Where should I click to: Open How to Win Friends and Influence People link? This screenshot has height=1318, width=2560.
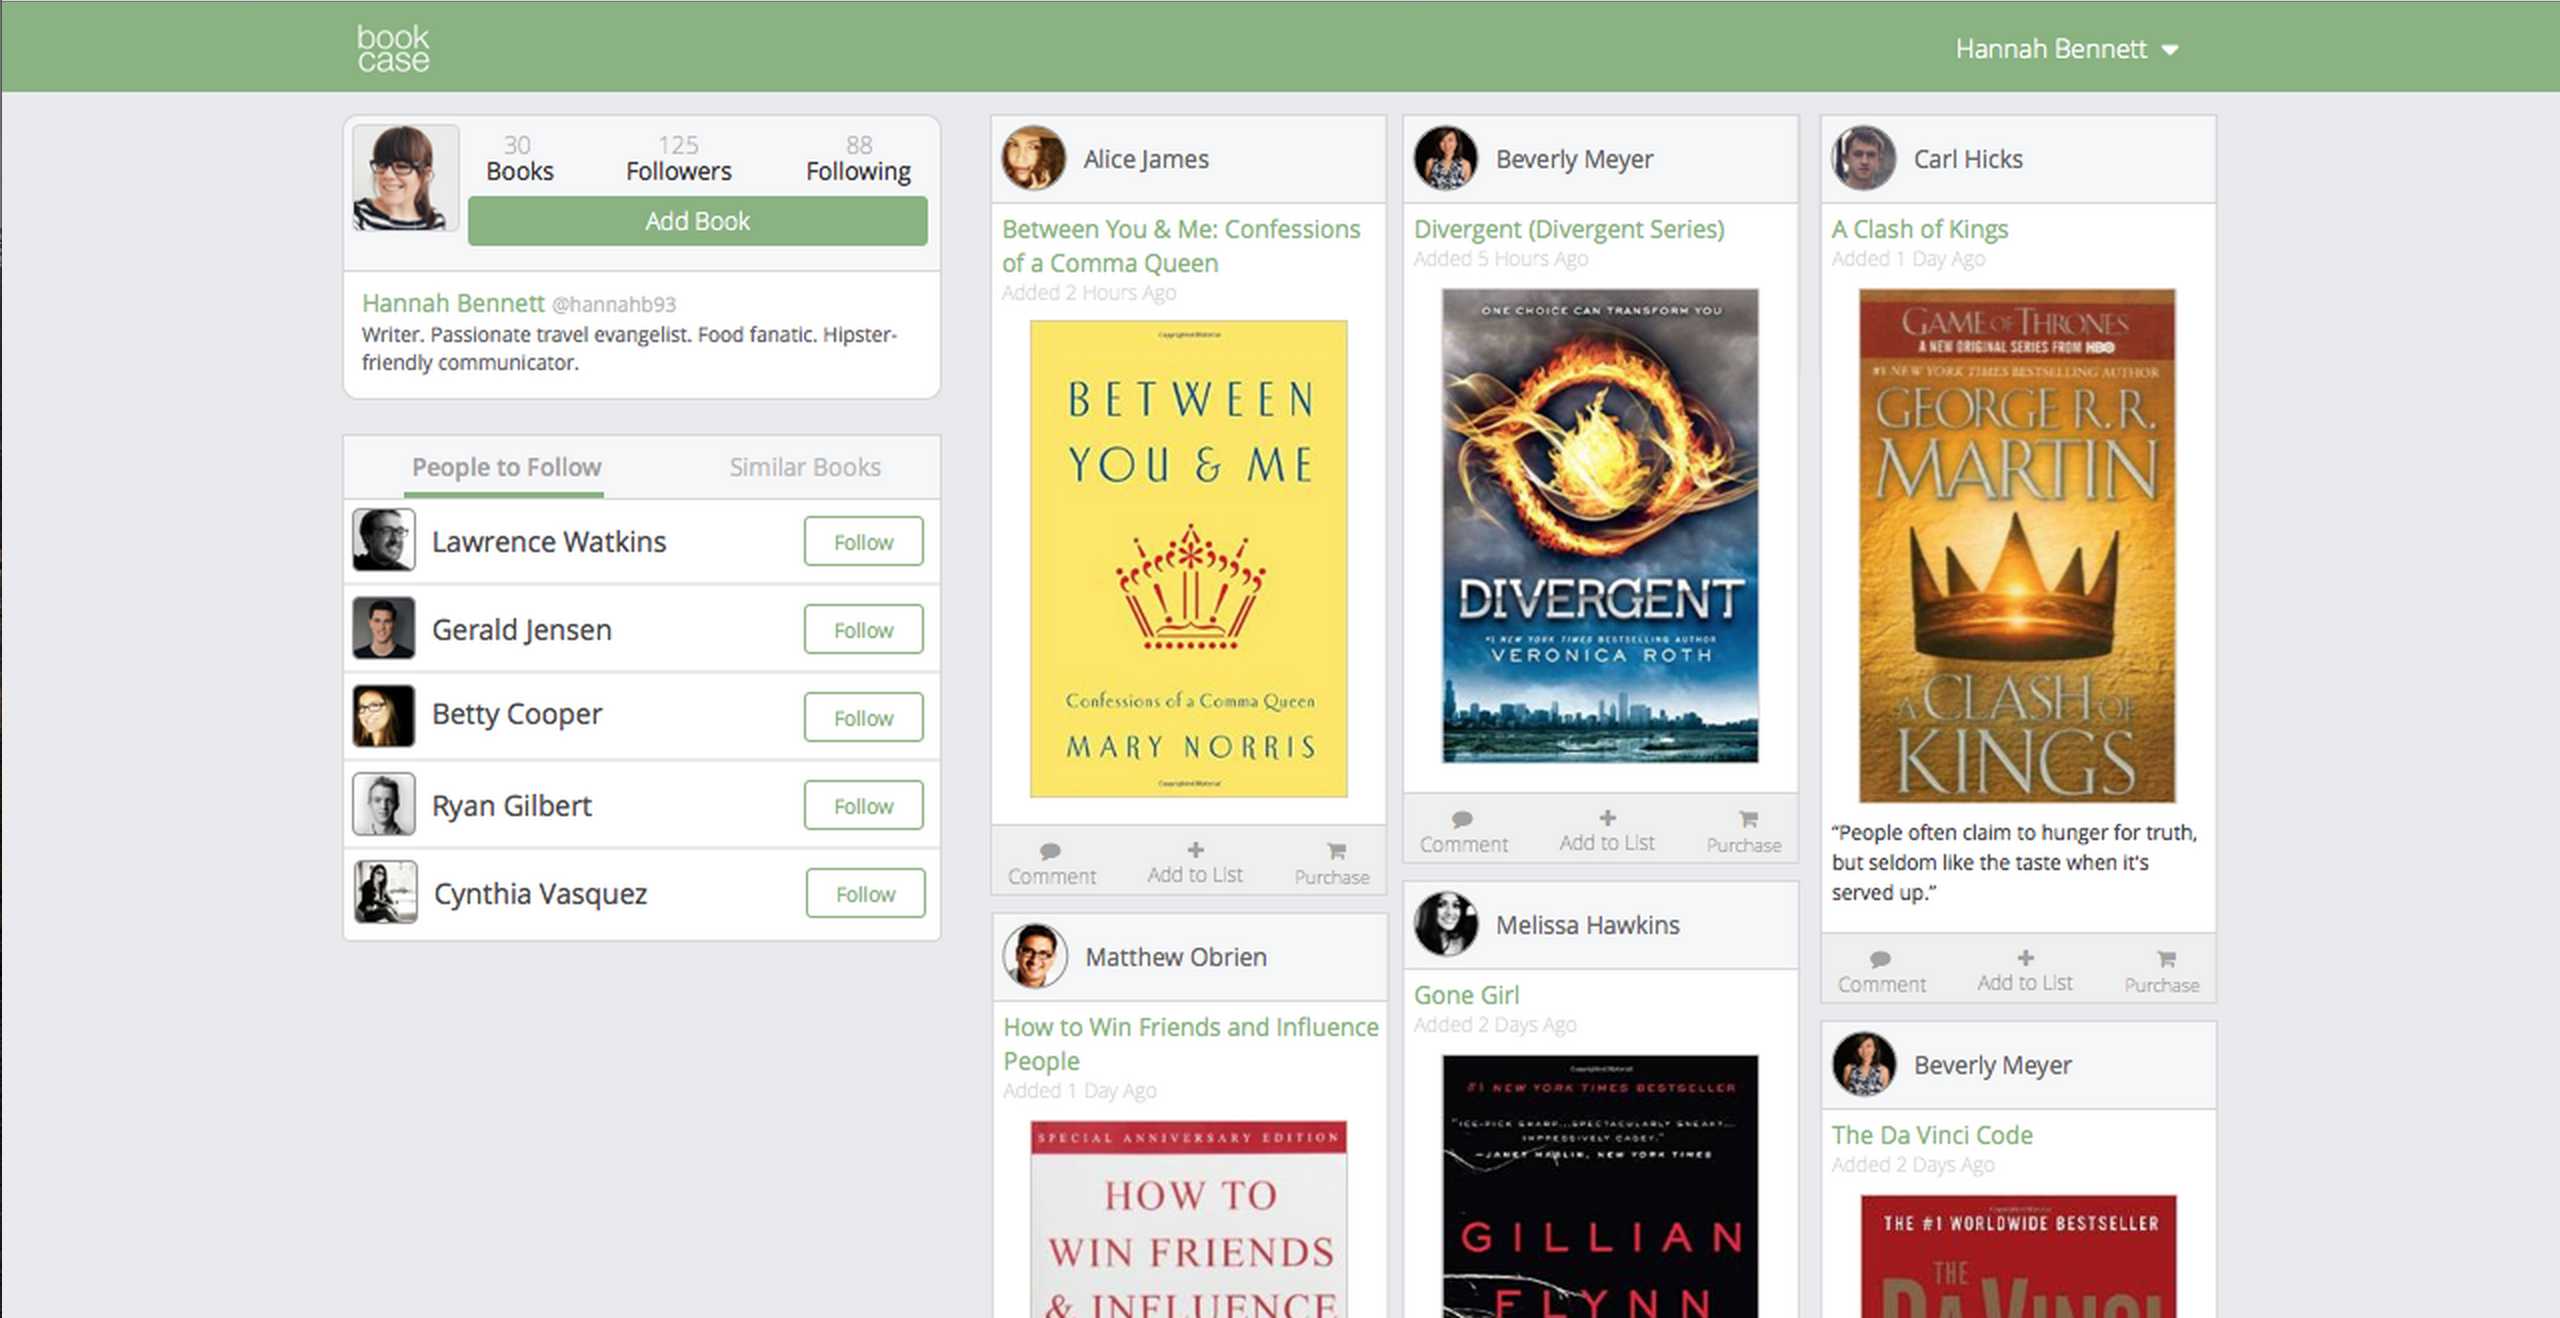(1191, 1044)
